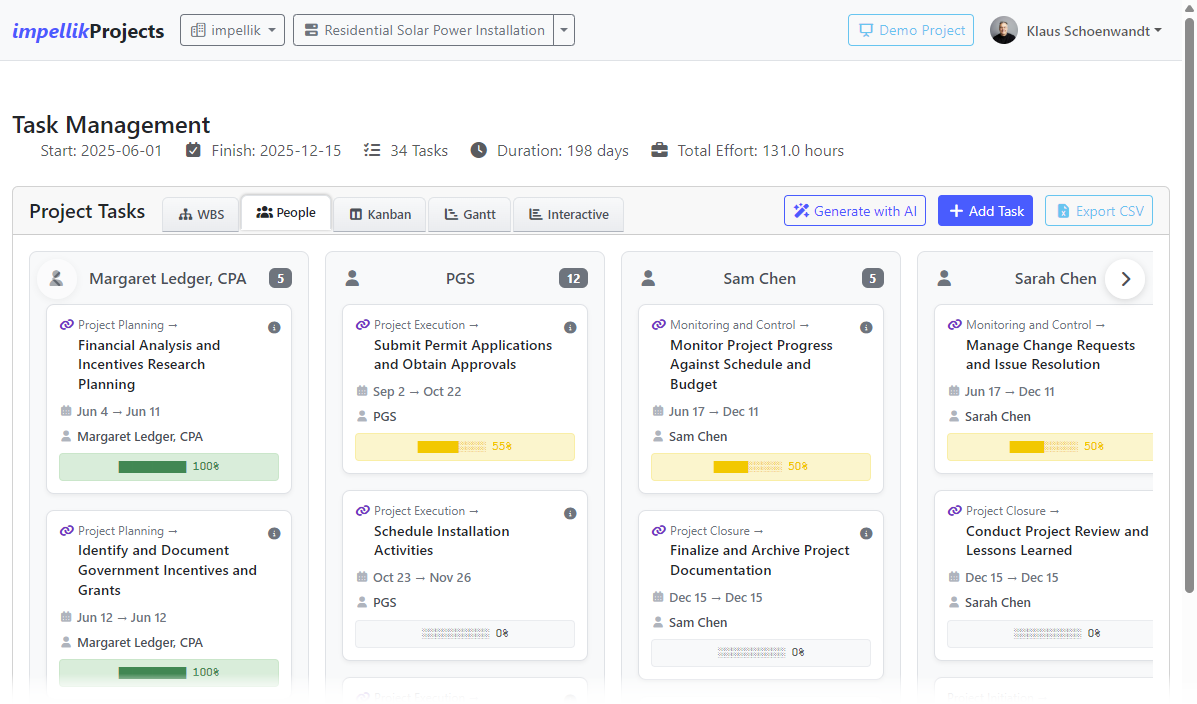Image resolution: width=1197 pixels, height=704 pixels.
Task: Click the Duration clock icon
Action: [479, 150]
